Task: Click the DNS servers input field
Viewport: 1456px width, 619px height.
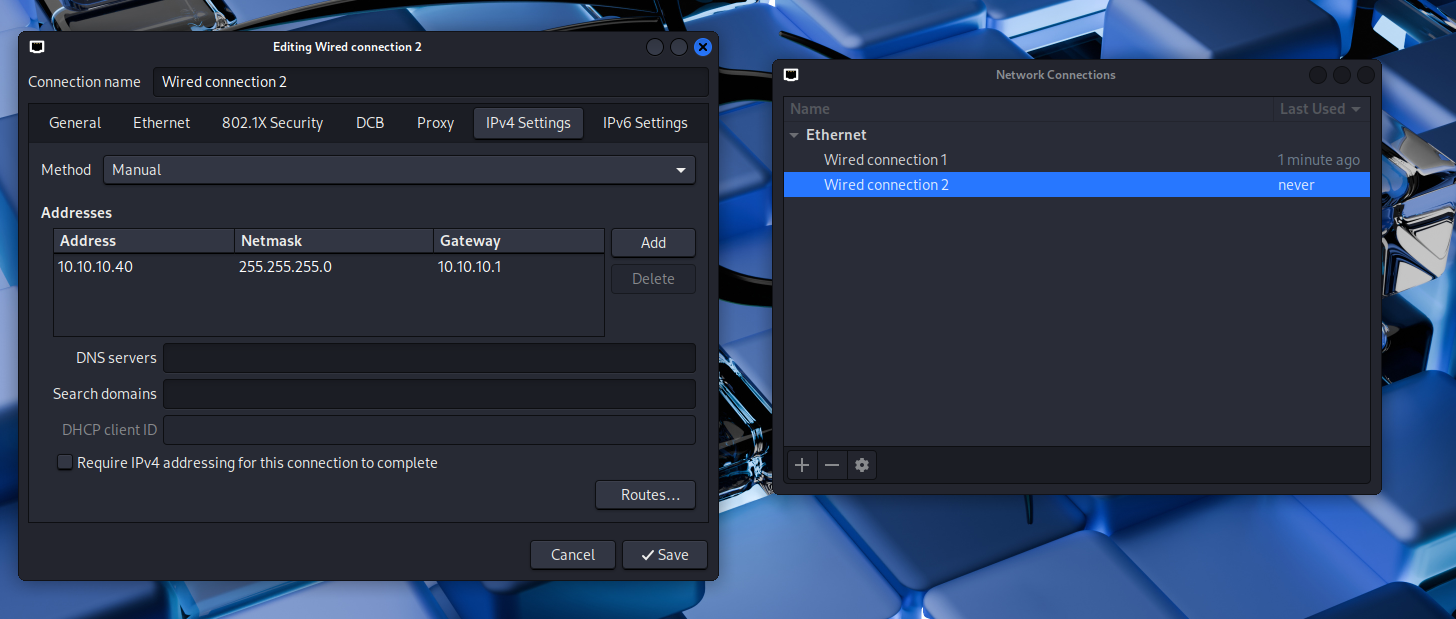Action: 429,358
